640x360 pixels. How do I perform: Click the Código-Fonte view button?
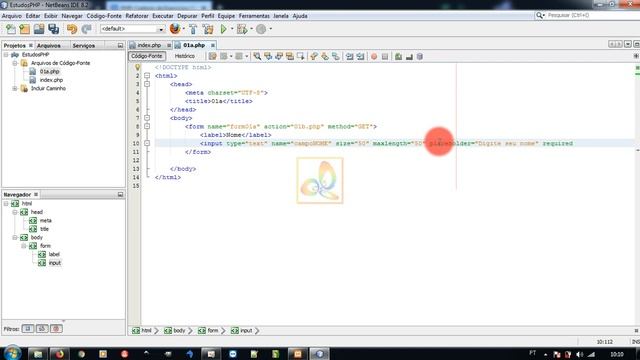(147, 56)
